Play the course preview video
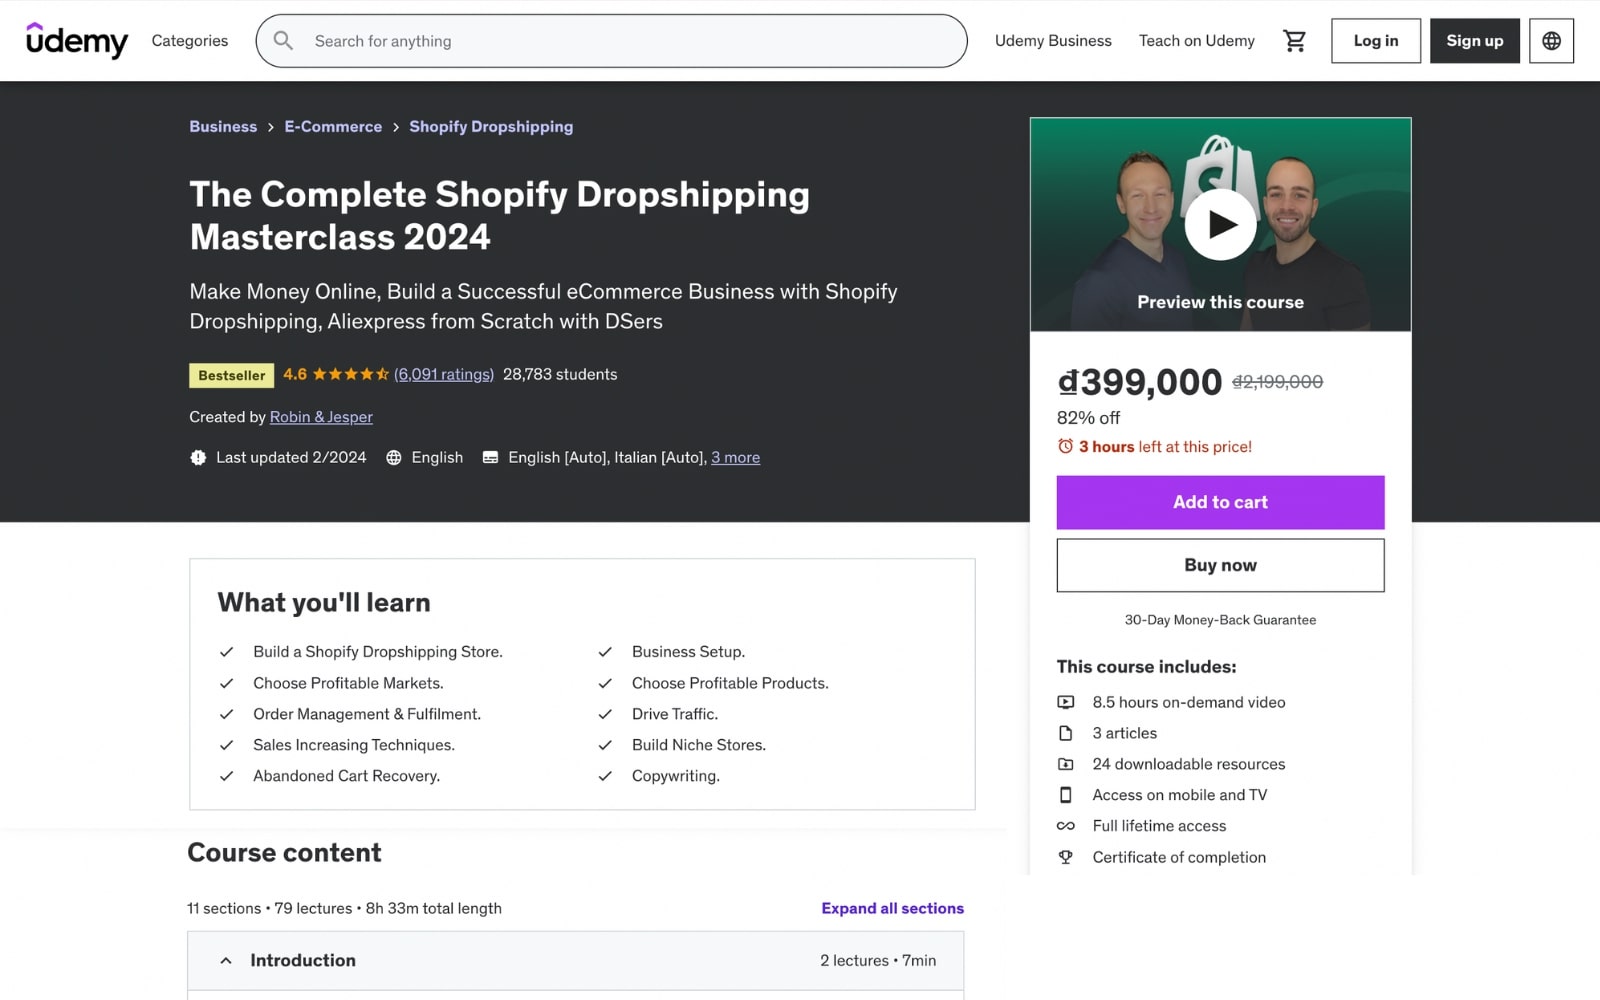 1220,224
